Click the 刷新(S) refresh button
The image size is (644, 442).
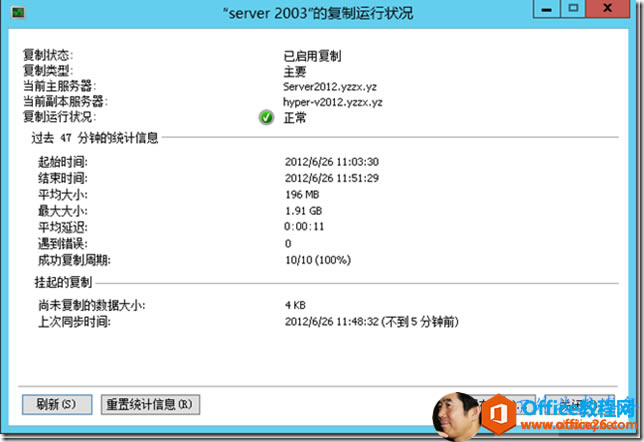(x=57, y=404)
